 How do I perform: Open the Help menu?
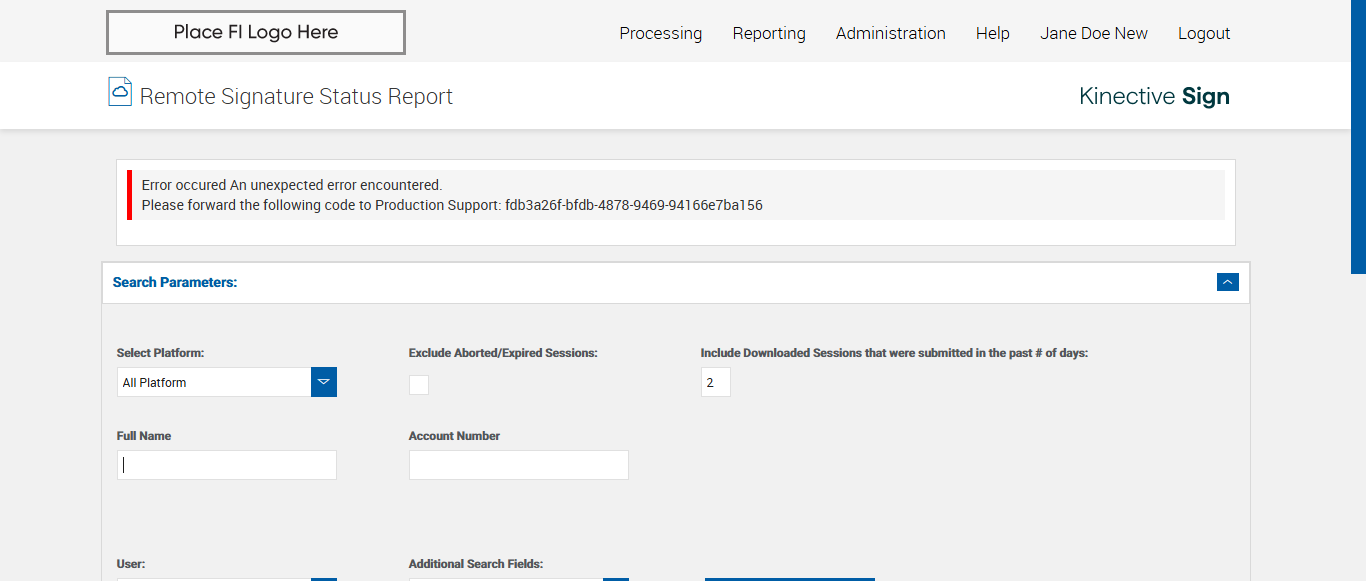point(993,33)
